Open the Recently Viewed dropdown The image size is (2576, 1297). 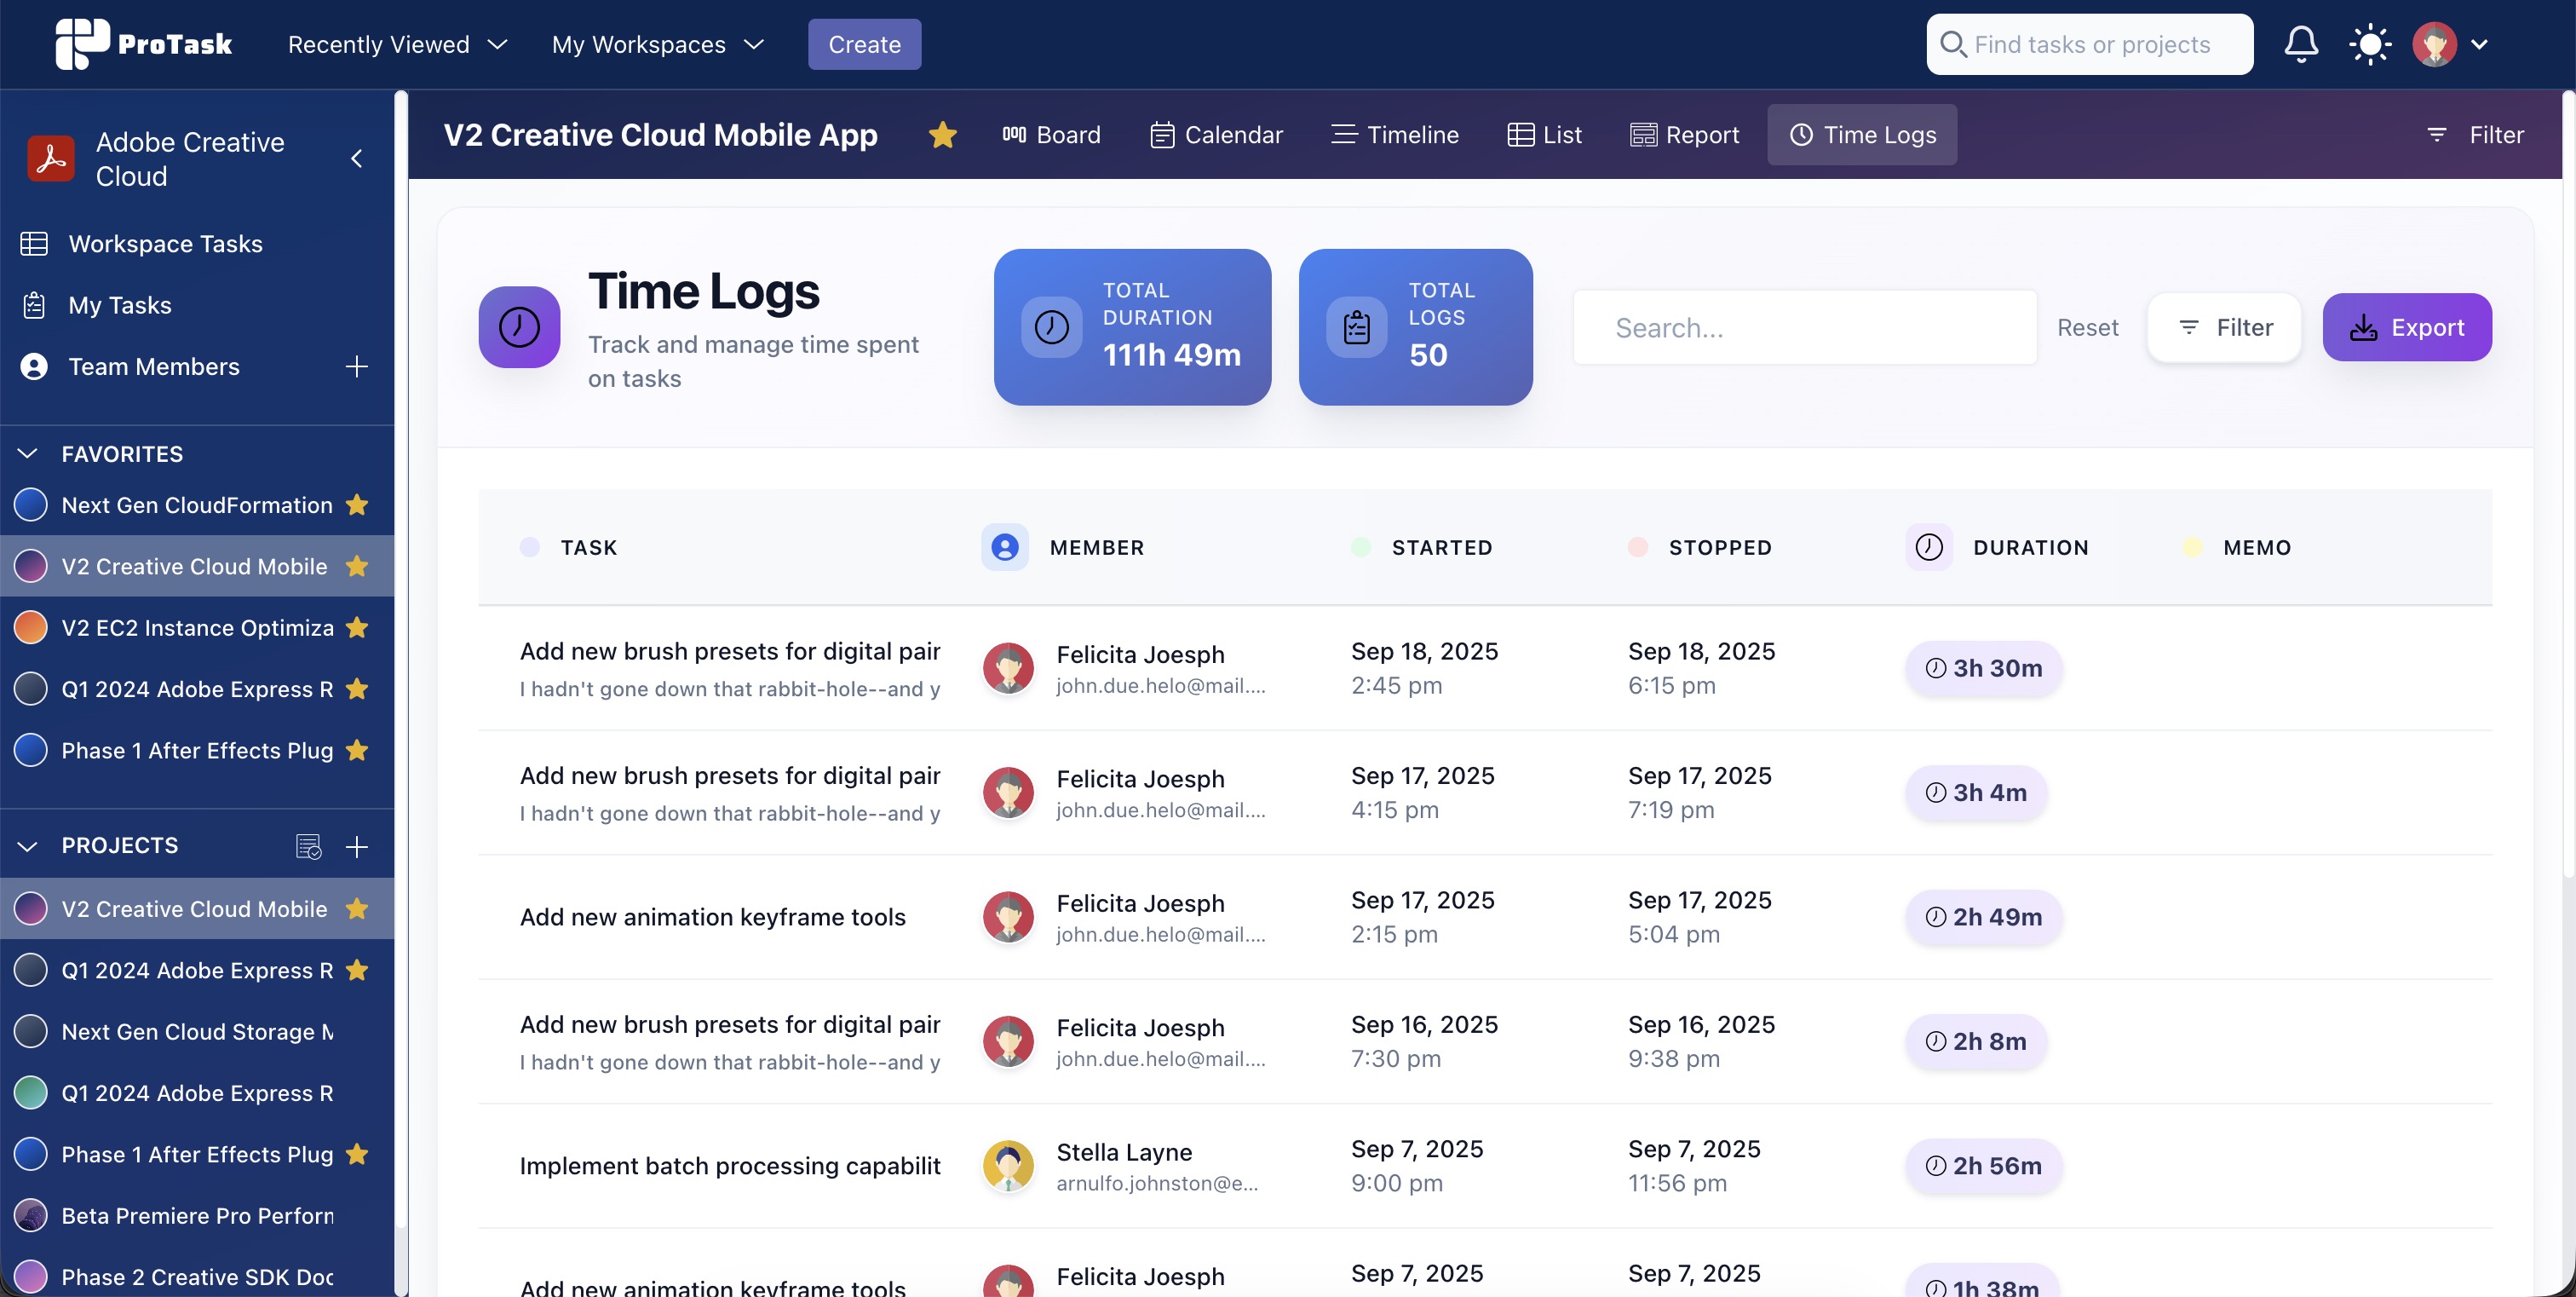click(x=397, y=44)
